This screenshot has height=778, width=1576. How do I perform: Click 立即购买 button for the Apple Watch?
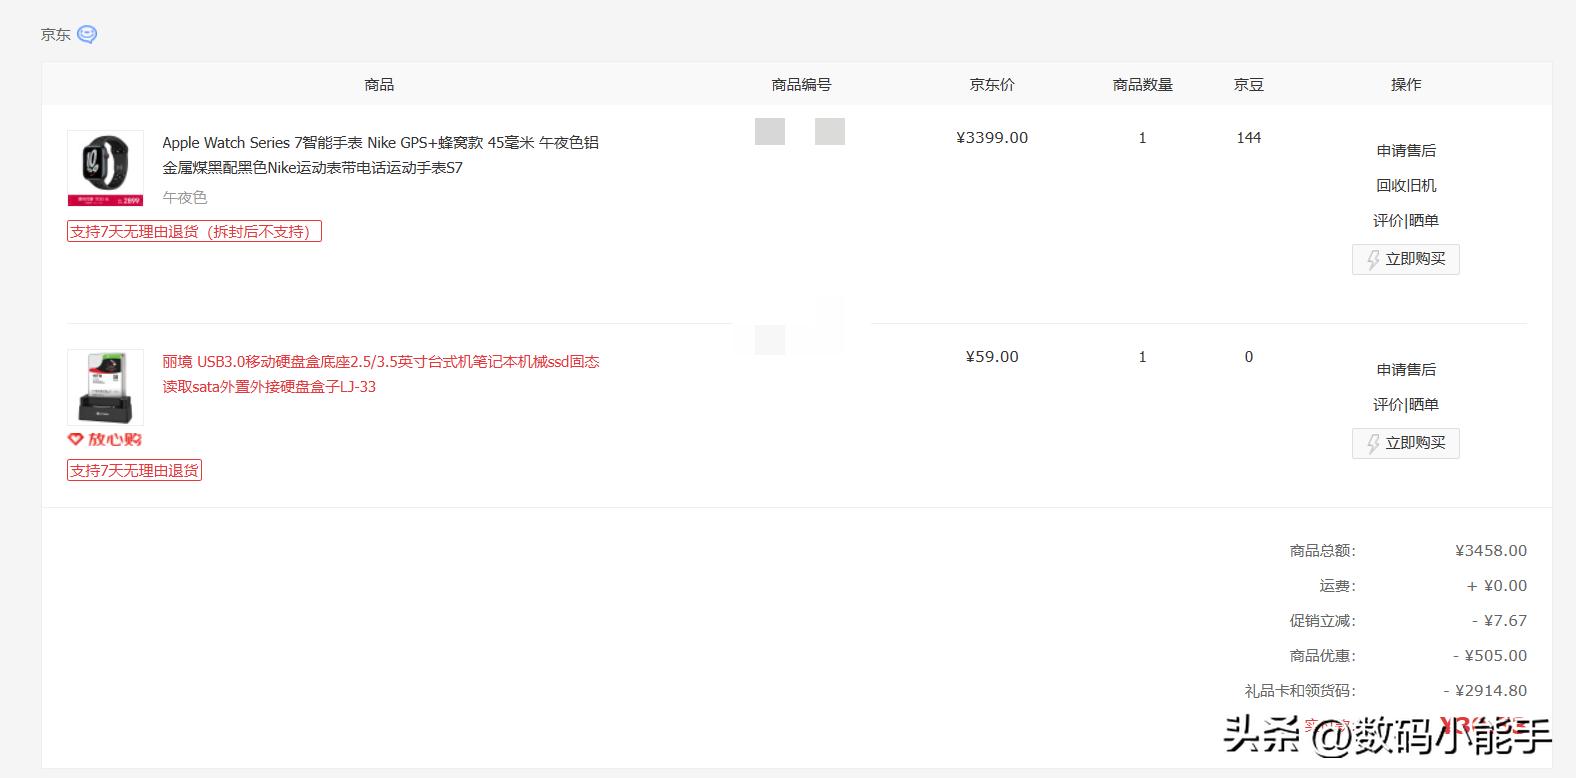(x=1406, y=259)
